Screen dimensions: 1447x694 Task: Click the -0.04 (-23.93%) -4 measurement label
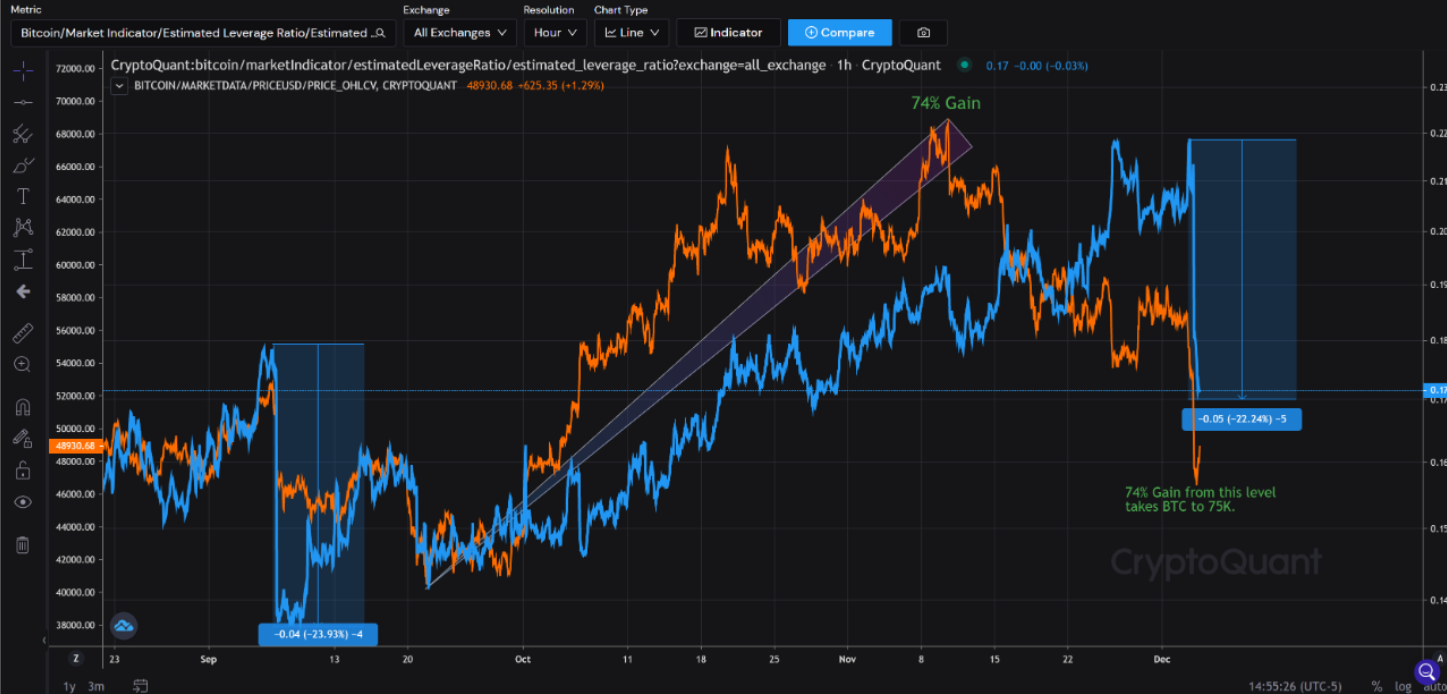coord(318,634)
